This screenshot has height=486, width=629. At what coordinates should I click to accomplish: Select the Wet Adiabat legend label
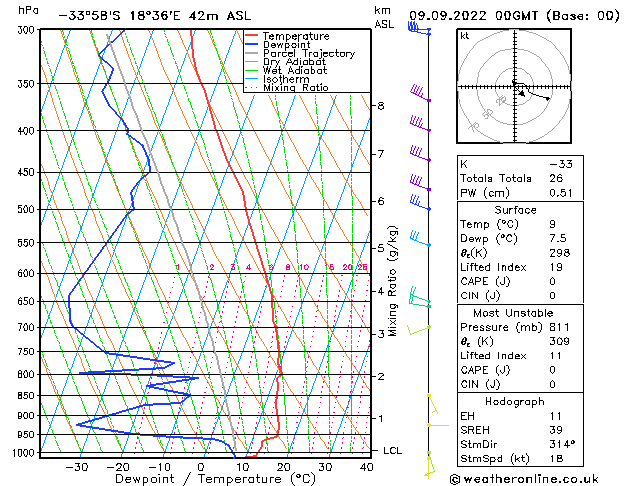pyautogui.click(x=295, y=70)
